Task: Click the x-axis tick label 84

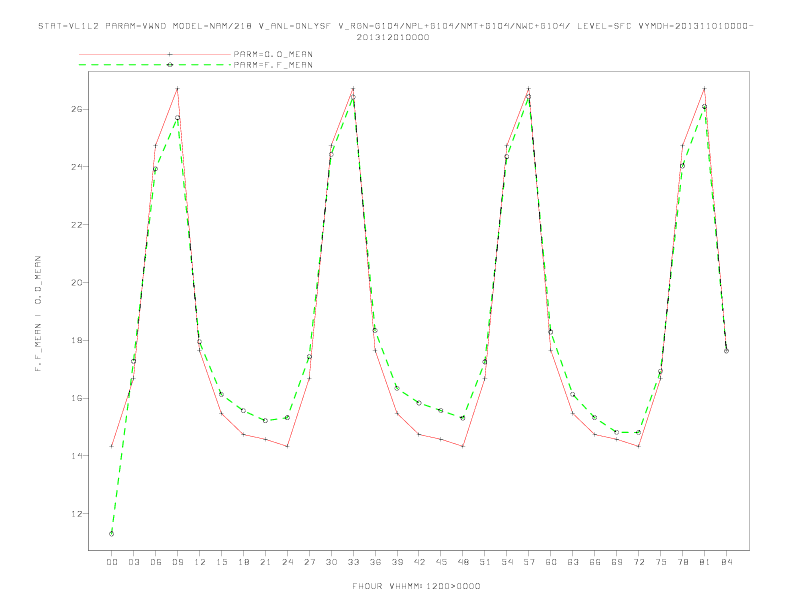Action: click(x=727, y=562)
